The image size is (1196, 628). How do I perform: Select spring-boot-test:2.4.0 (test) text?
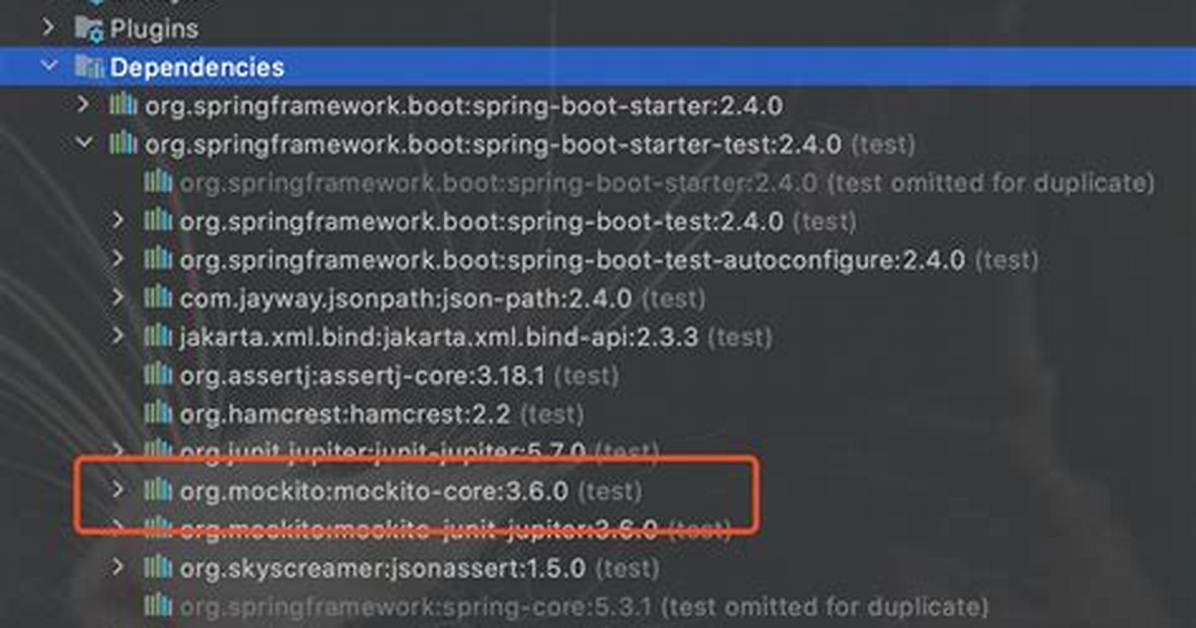(x=518, y=222)
